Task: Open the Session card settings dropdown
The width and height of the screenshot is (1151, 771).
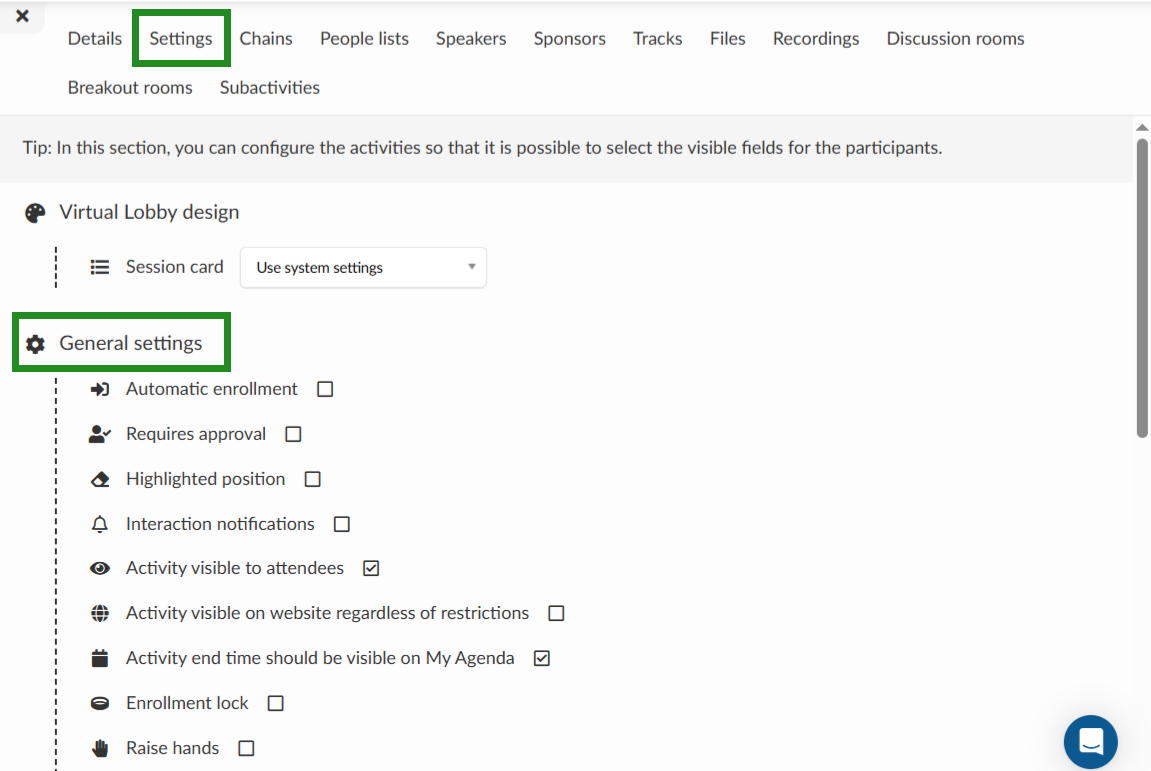Action: coord(363,267)
